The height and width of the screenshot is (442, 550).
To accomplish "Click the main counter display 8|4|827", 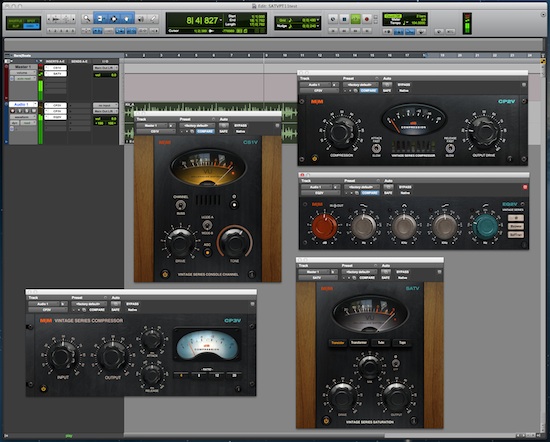I will (x=202, y=20).
